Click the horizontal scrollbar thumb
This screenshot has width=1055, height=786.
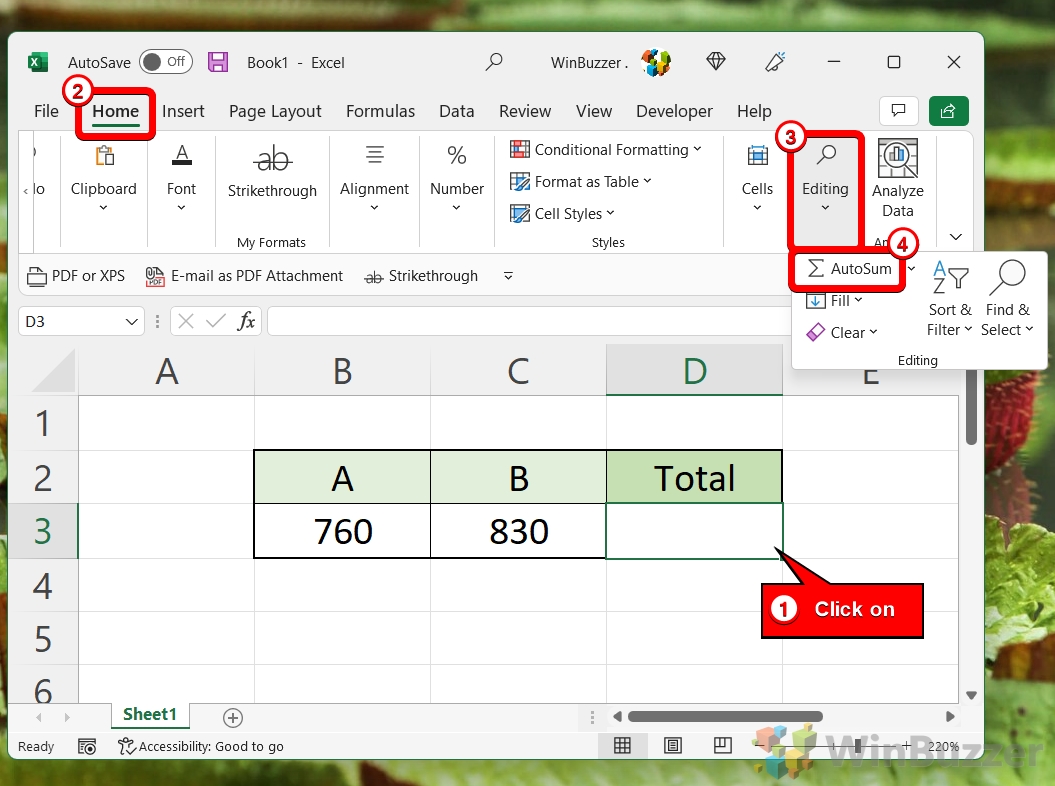[725, 717]
